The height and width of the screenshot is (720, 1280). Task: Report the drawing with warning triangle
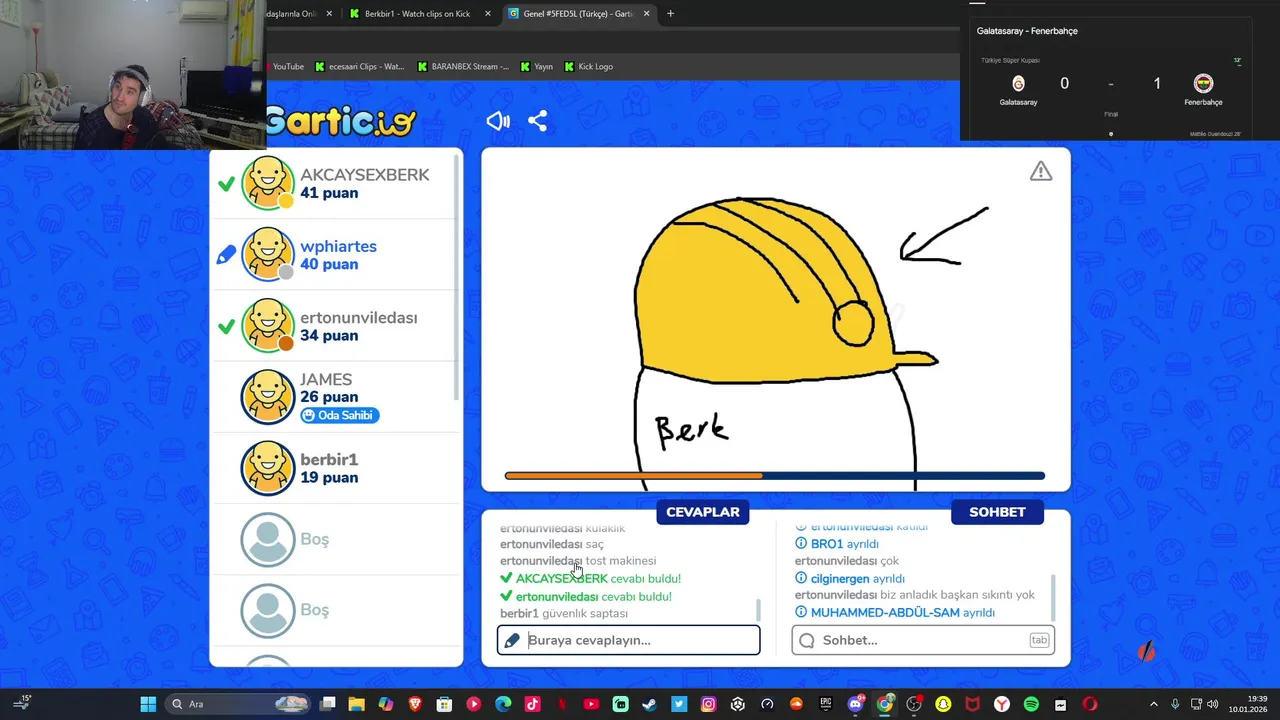[1041, 172]
